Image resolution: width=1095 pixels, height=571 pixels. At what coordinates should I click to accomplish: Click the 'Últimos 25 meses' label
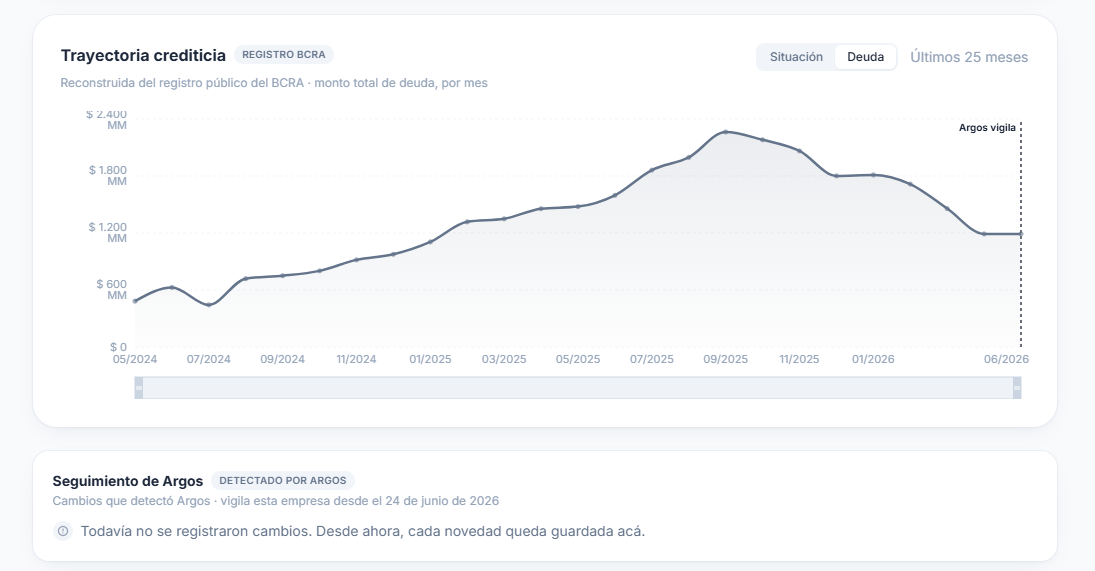[x=969, y=57]
